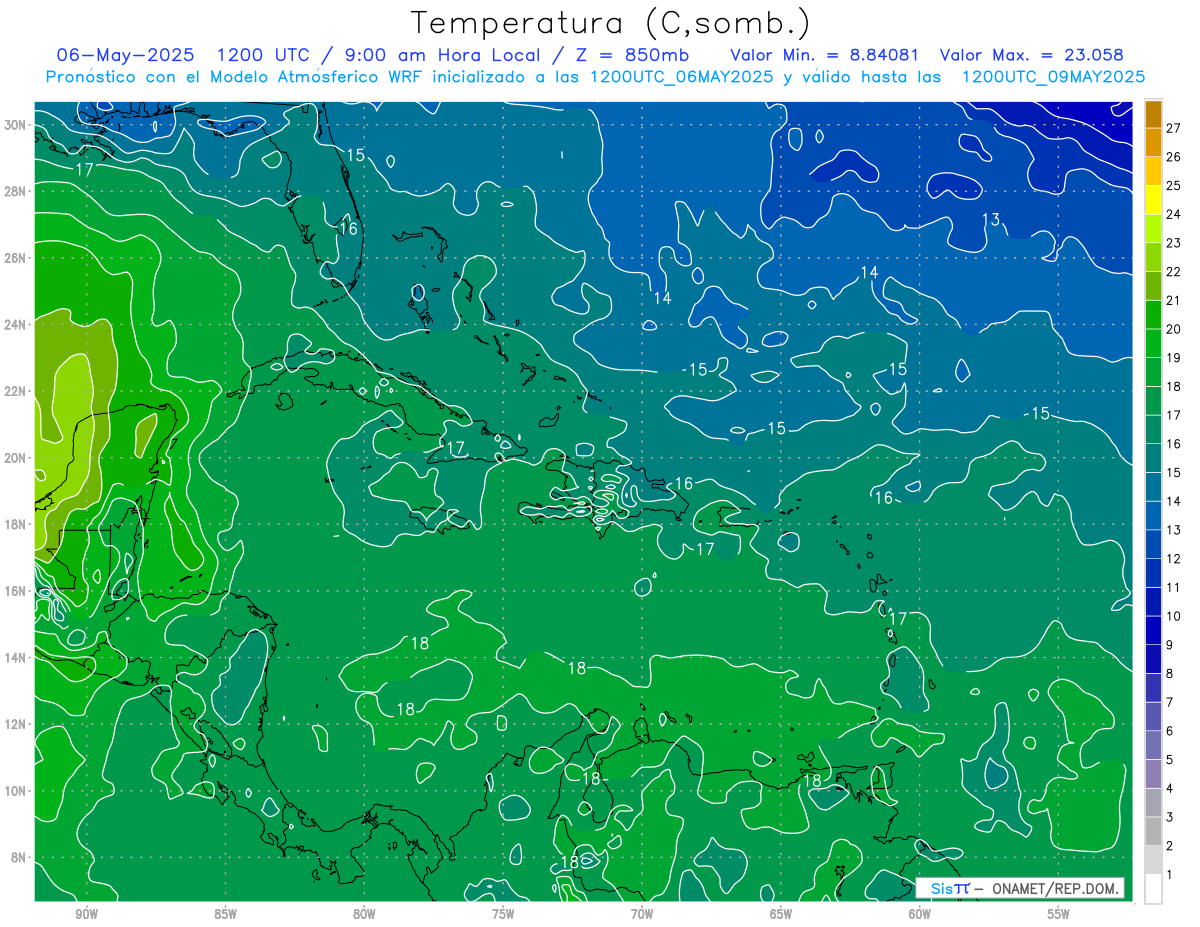Pick the legend swatch between 21 and 20
The width and height of the screenshot is (1200, 927).
(1153, 315)
